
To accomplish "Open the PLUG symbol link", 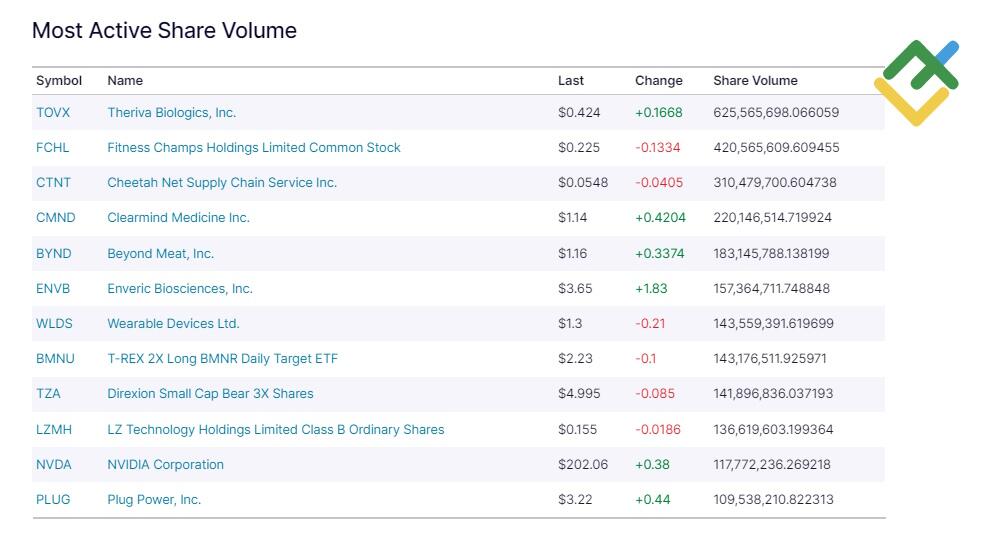I will coord(53,500).
